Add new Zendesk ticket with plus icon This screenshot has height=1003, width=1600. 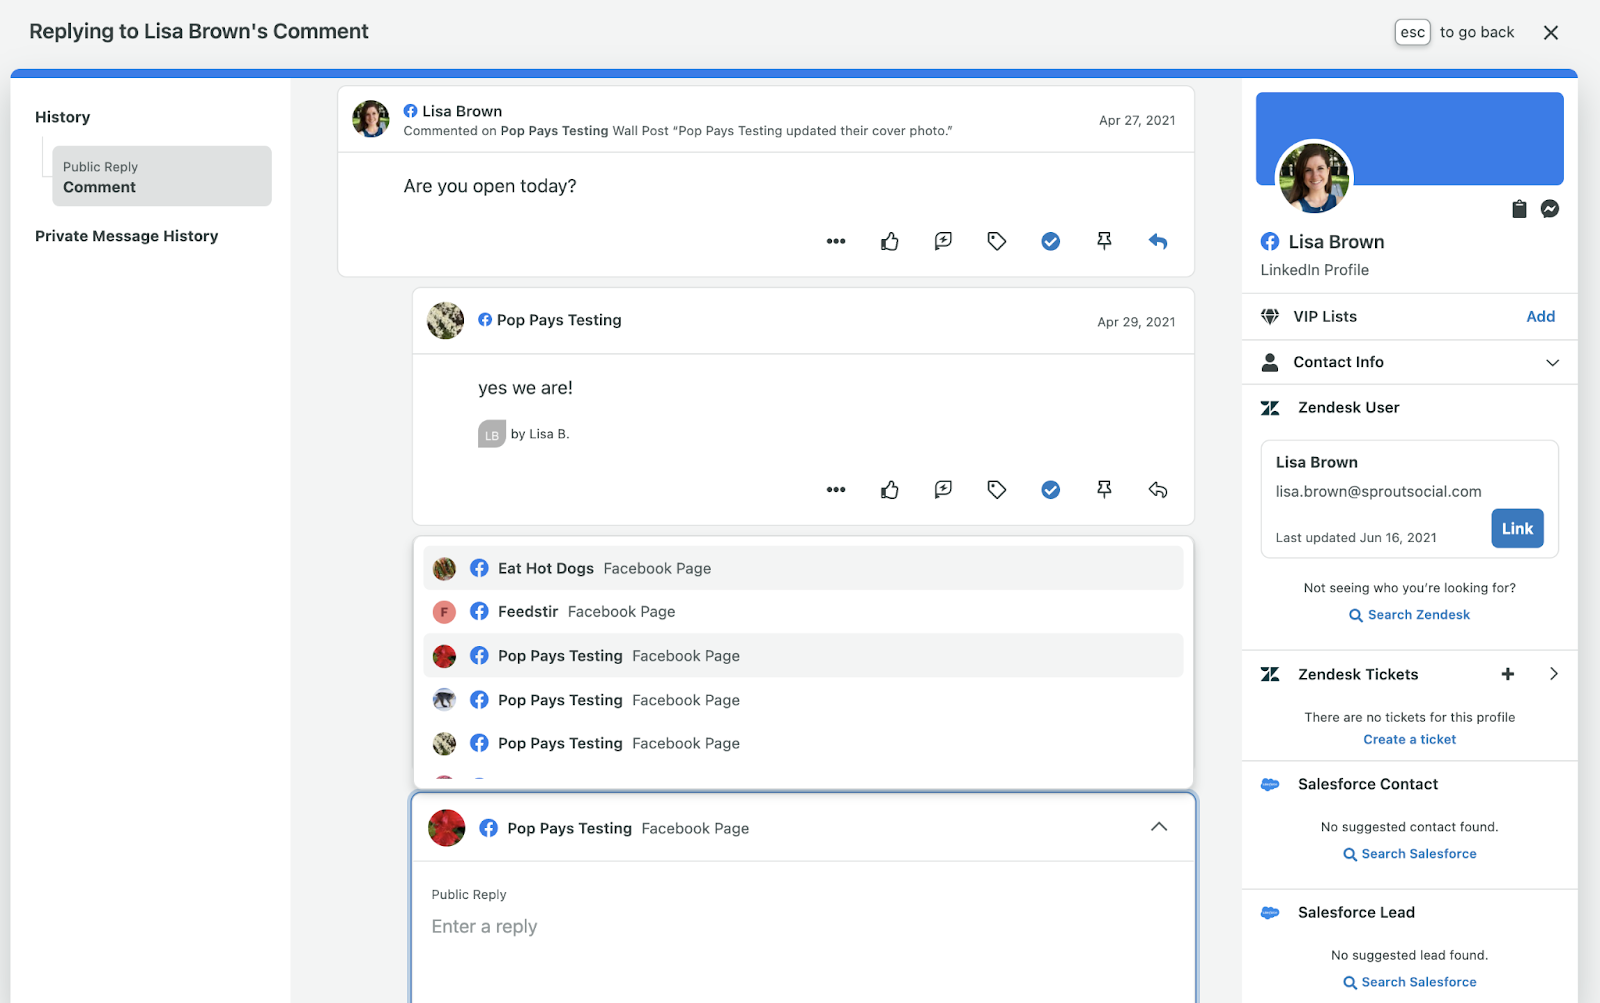[1508, 674]
